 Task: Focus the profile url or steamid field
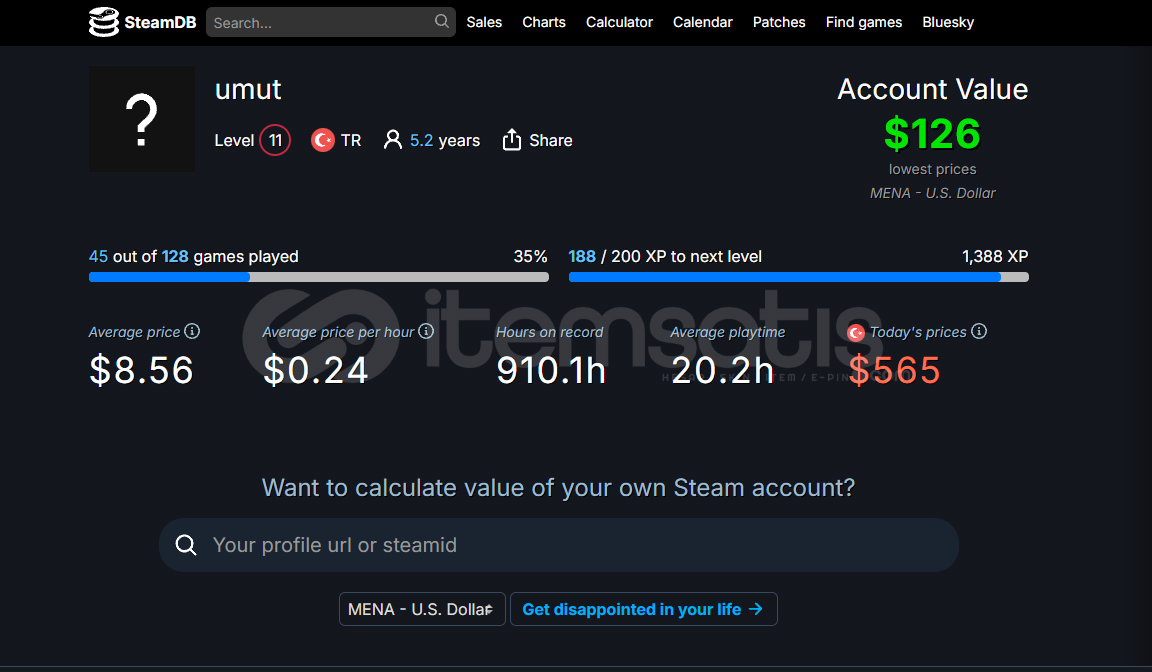click(x=558, y=545)
